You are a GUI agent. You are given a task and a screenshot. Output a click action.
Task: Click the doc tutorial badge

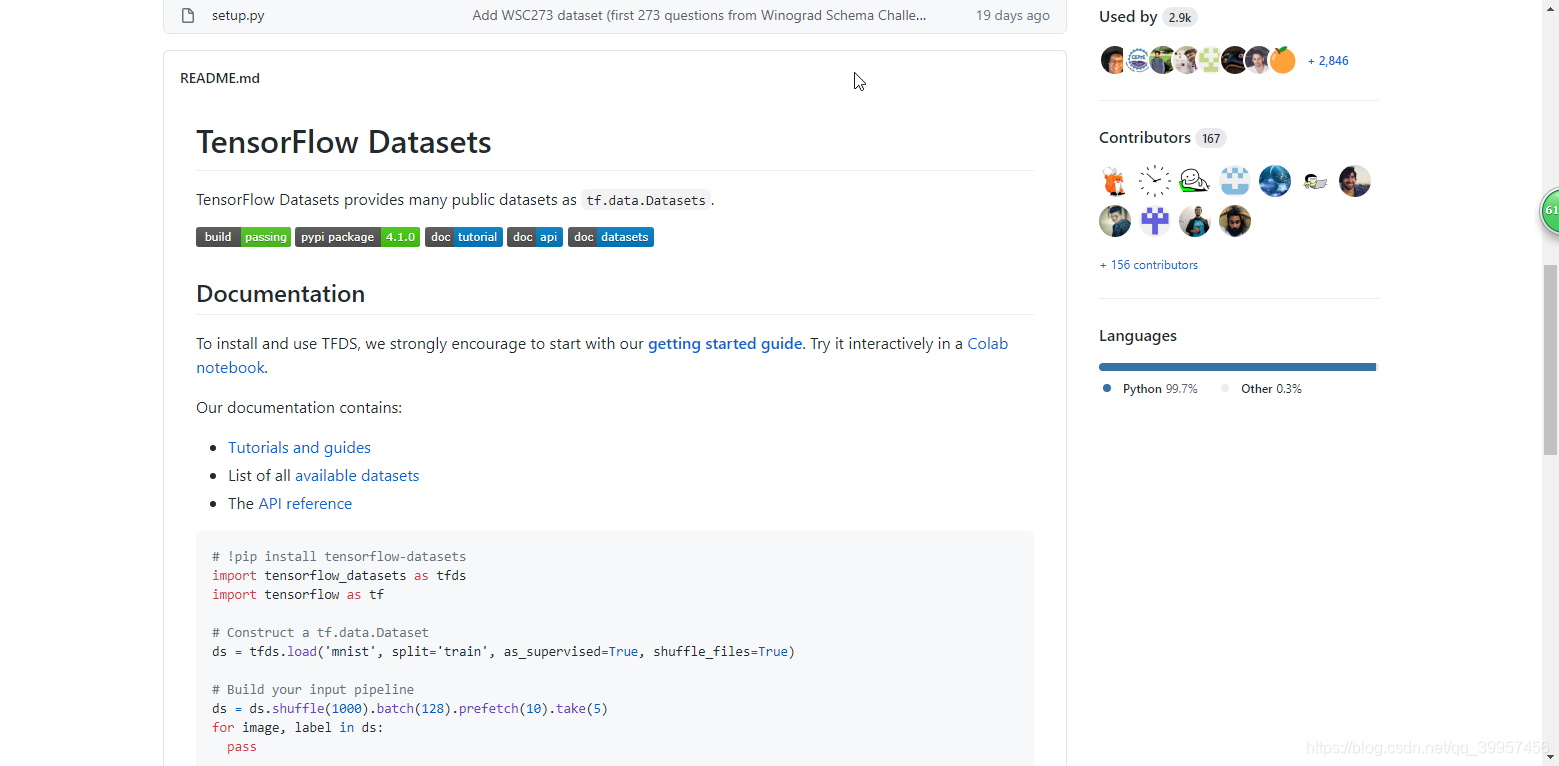coord(464,237)
